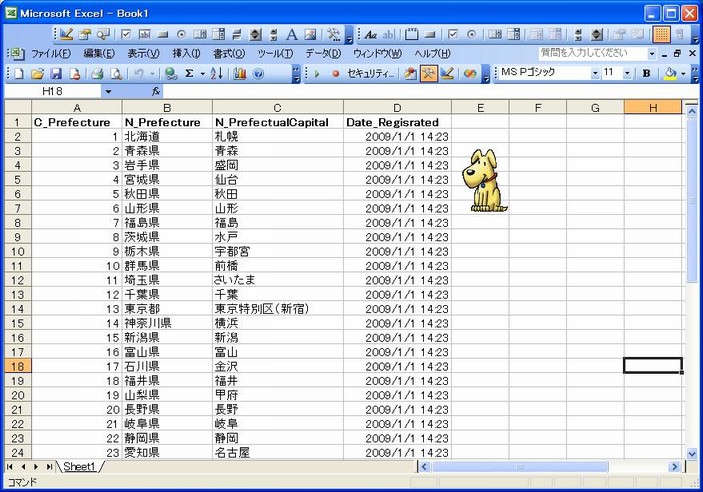Open More Controls hammer-and-wrench icon in Control Toolbox
Screen dimensions: 703x492
point(334,35)
